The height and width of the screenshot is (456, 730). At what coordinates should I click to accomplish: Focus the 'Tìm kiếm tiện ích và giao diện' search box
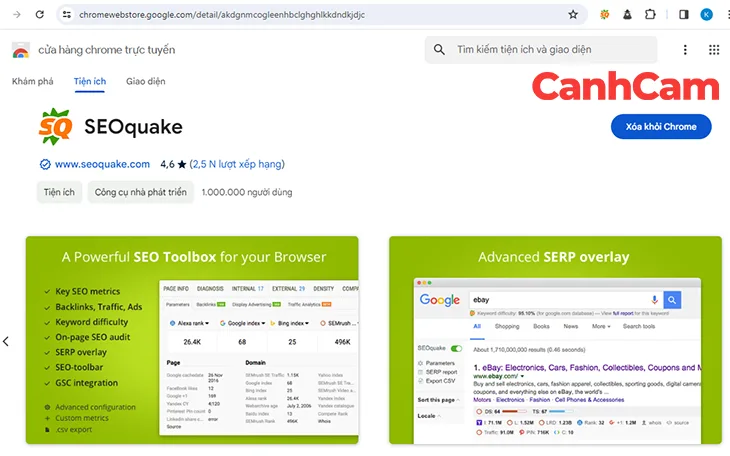pos(541,49)
